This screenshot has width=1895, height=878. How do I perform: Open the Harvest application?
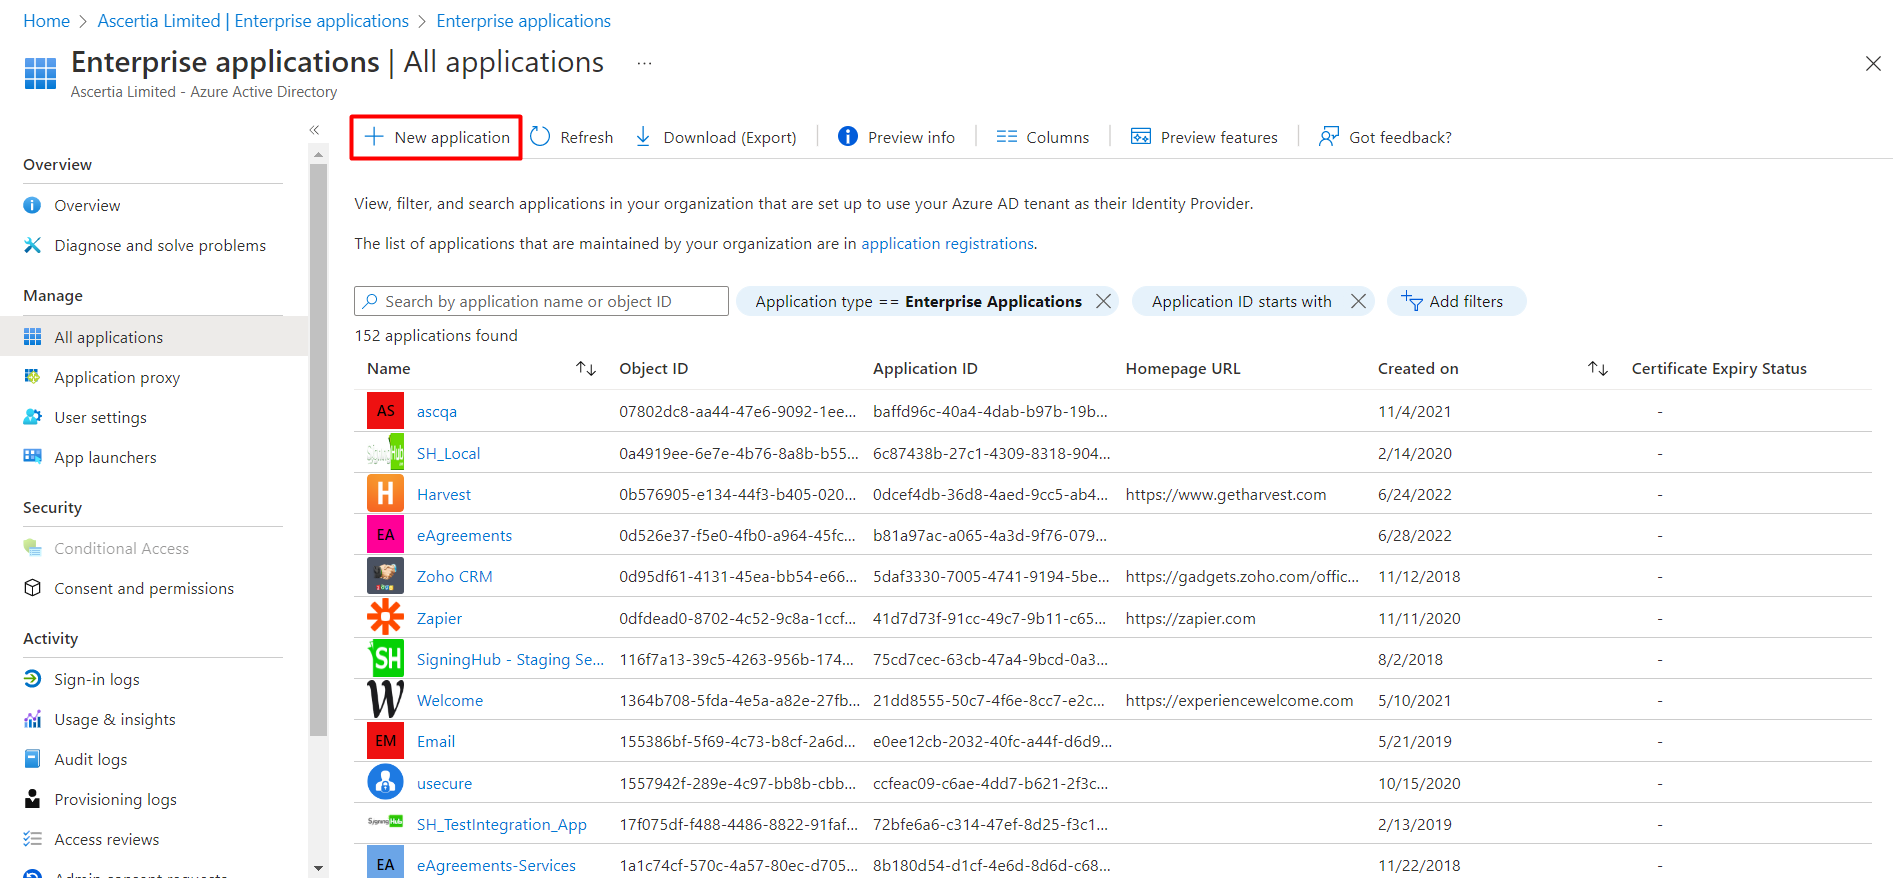pyautogui.click(x=444, y=494)
